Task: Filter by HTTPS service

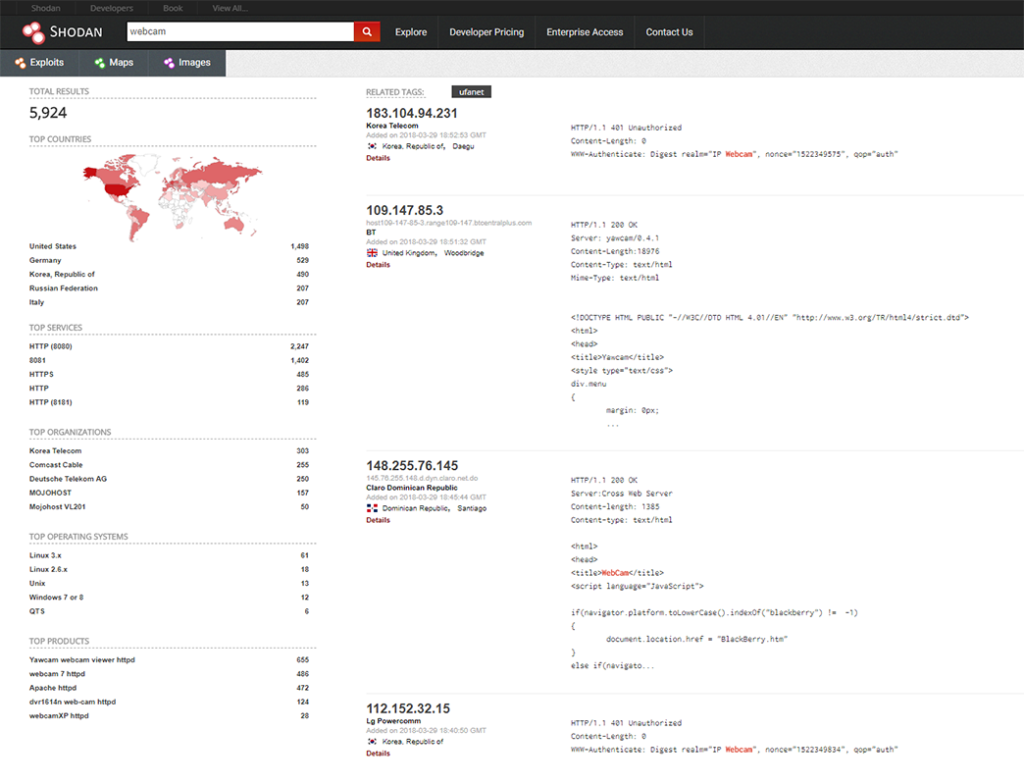Action: point(41,374)
